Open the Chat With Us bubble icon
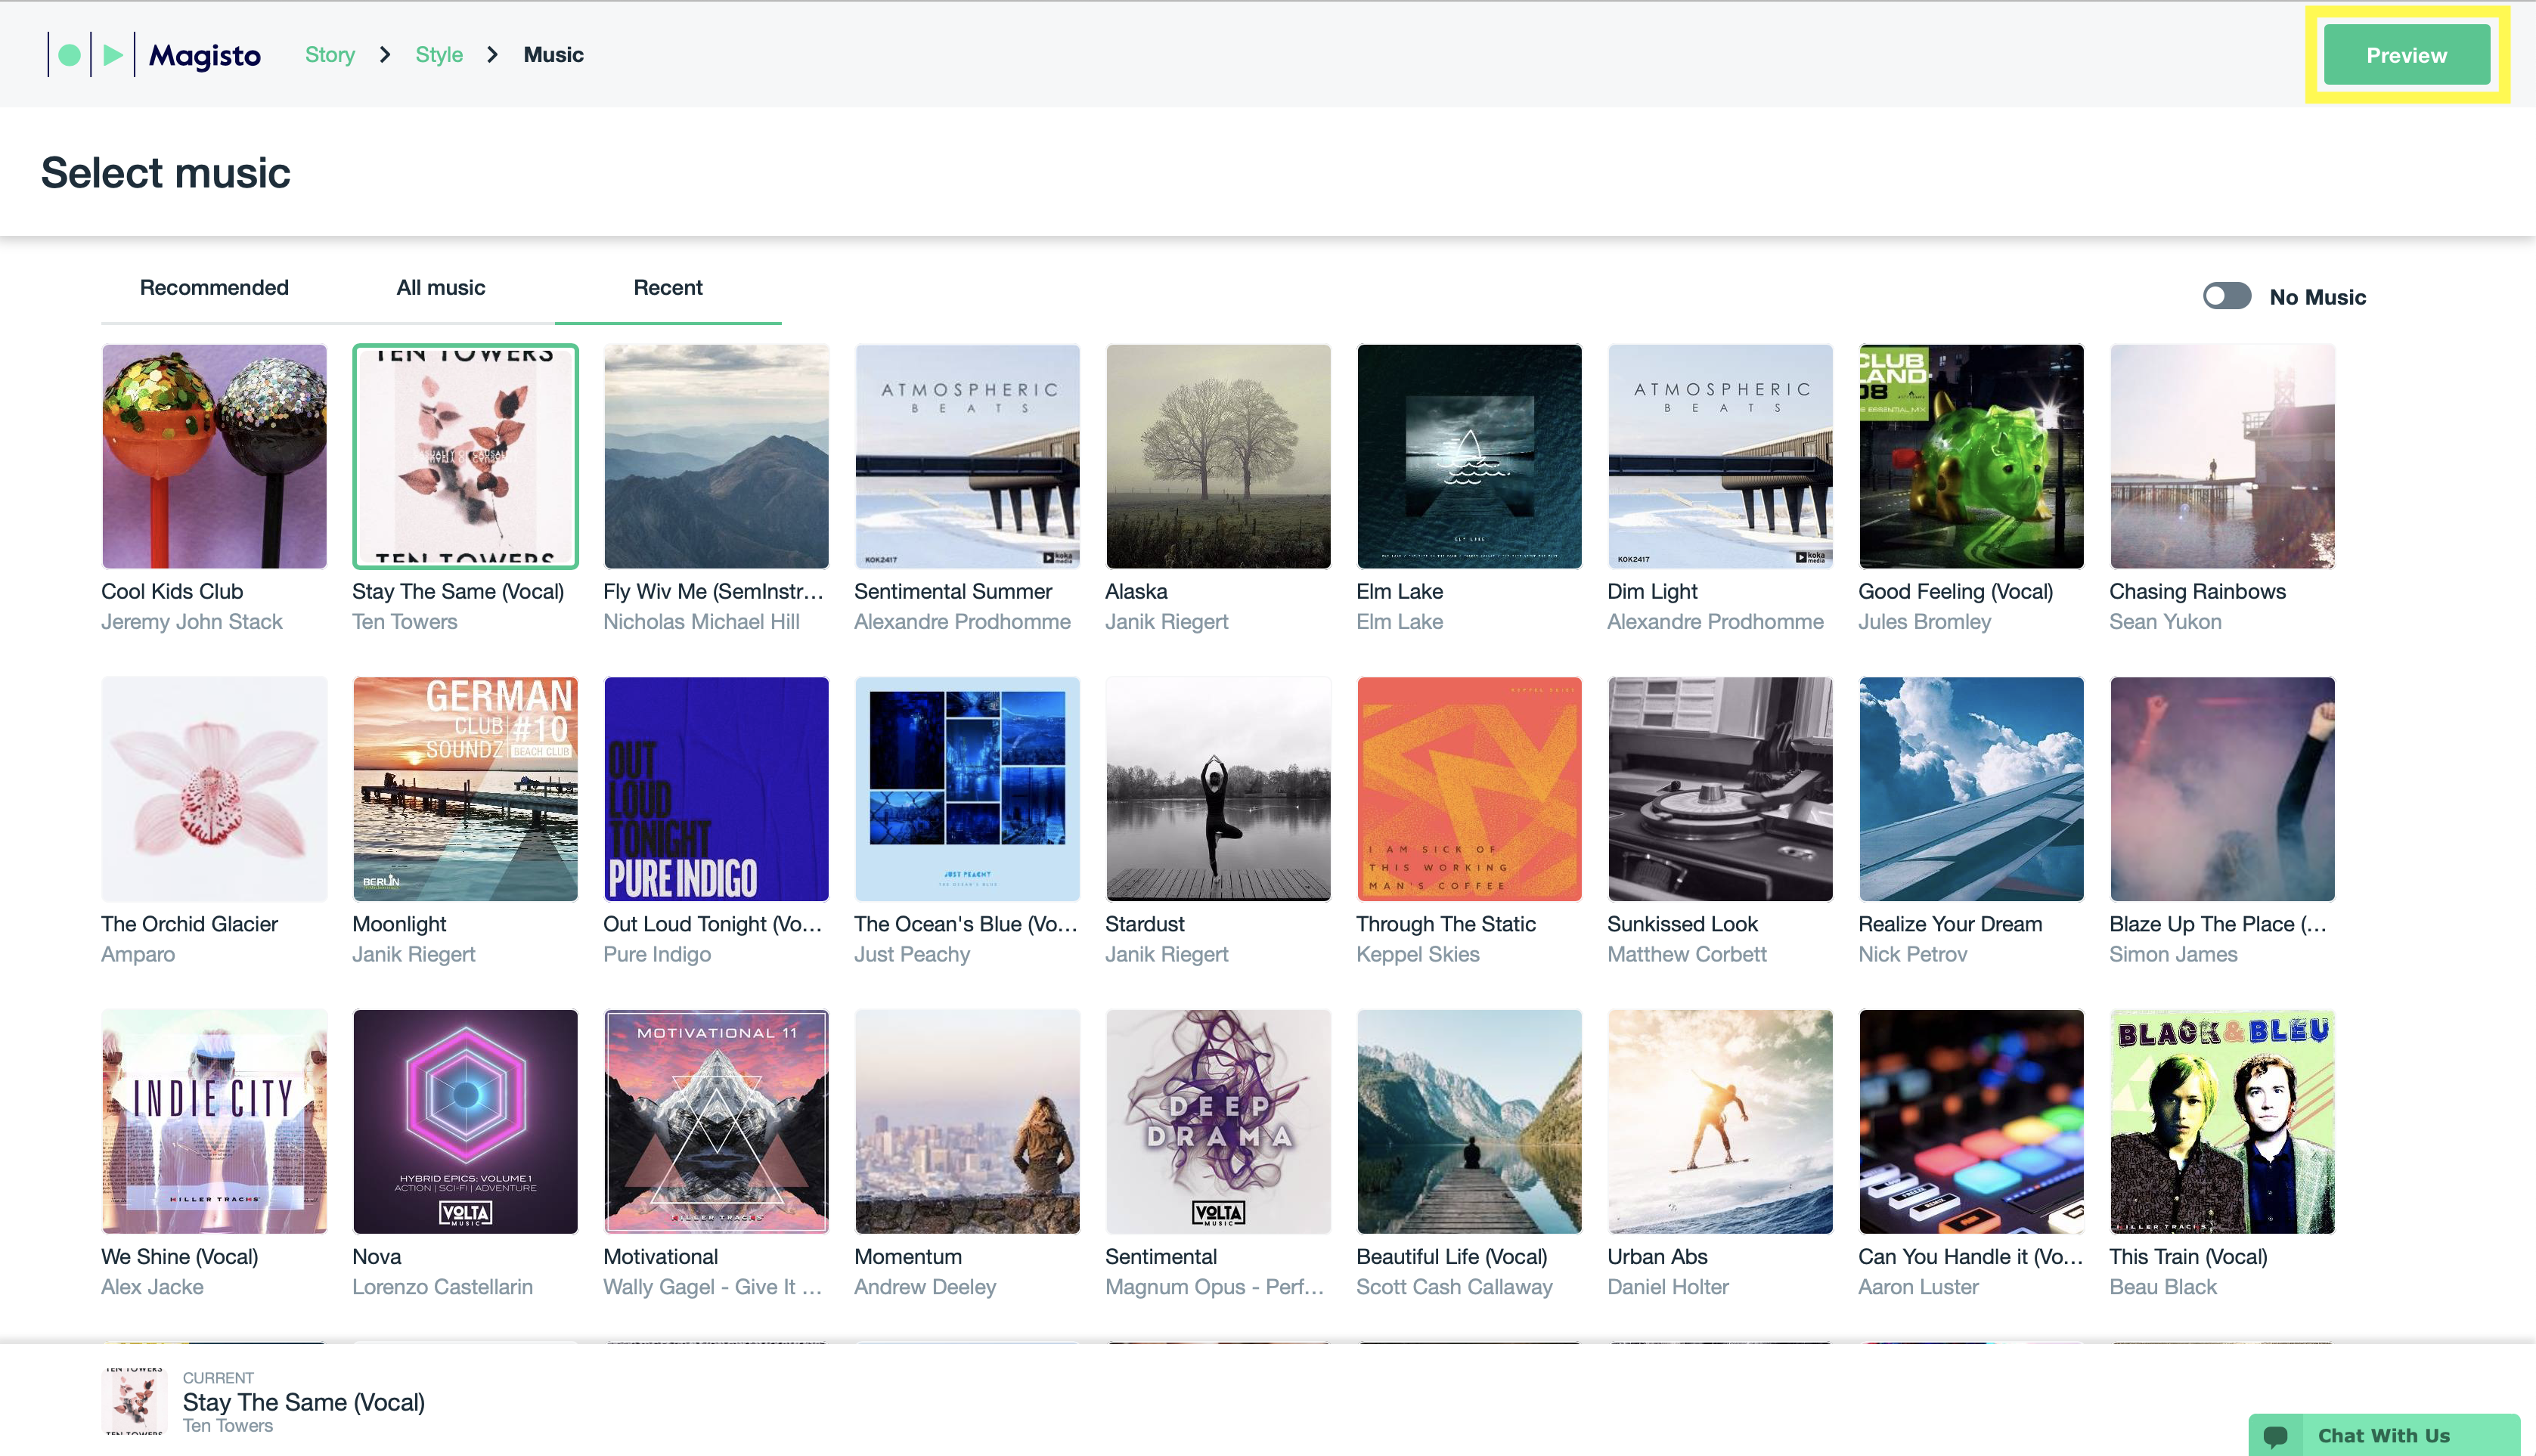This screenshot has width=2536, height=1456. [2276, 1436]
